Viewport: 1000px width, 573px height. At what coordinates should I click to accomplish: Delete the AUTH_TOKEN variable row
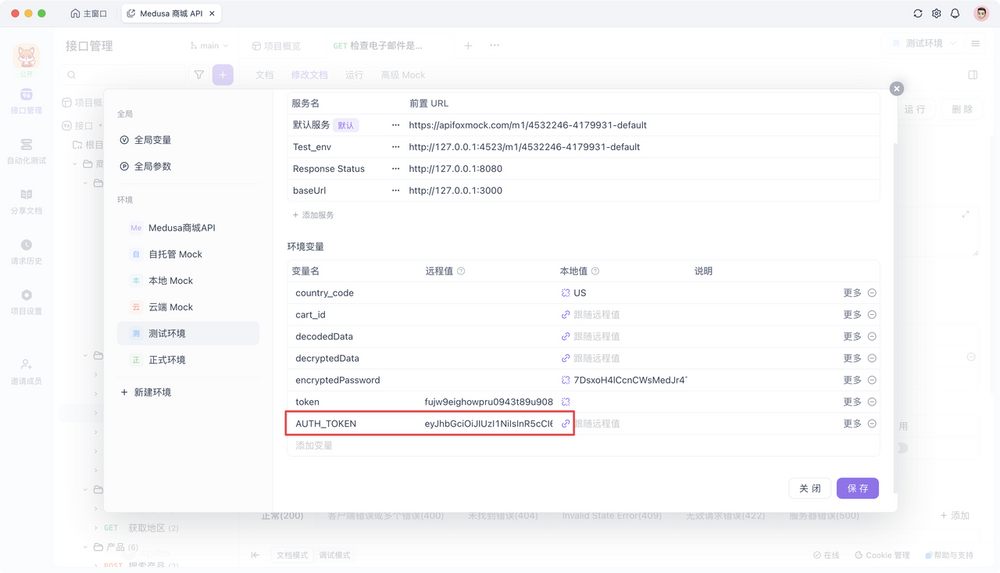(x=871, y=424)
